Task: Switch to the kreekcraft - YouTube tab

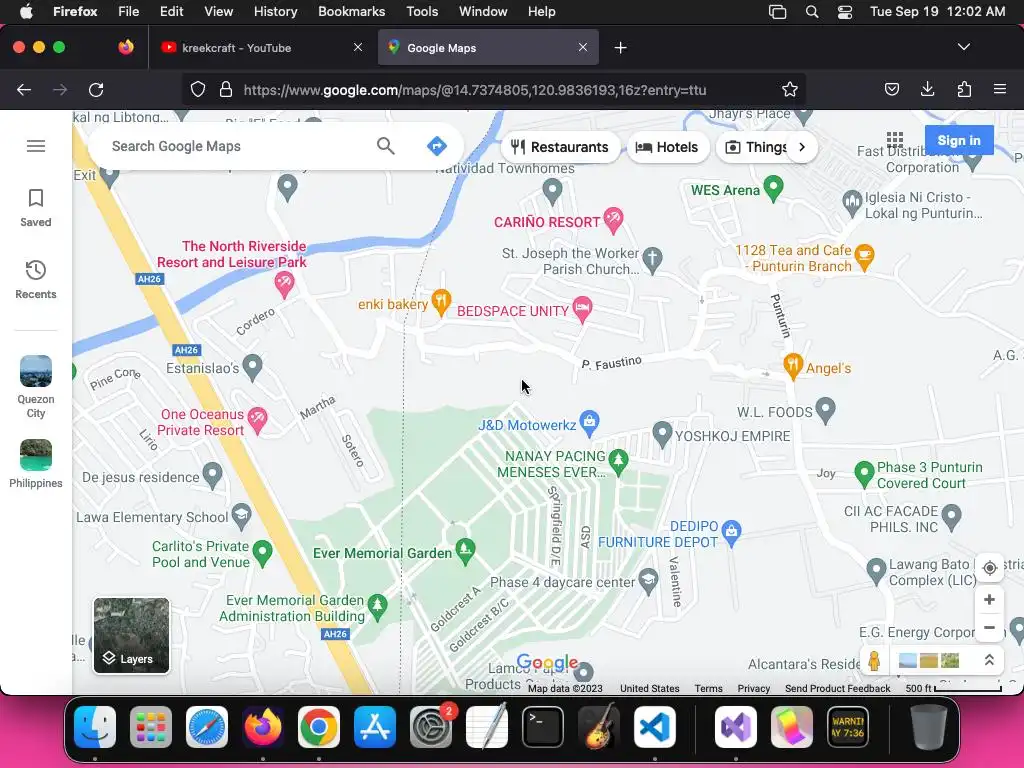Action: point(261,48)
